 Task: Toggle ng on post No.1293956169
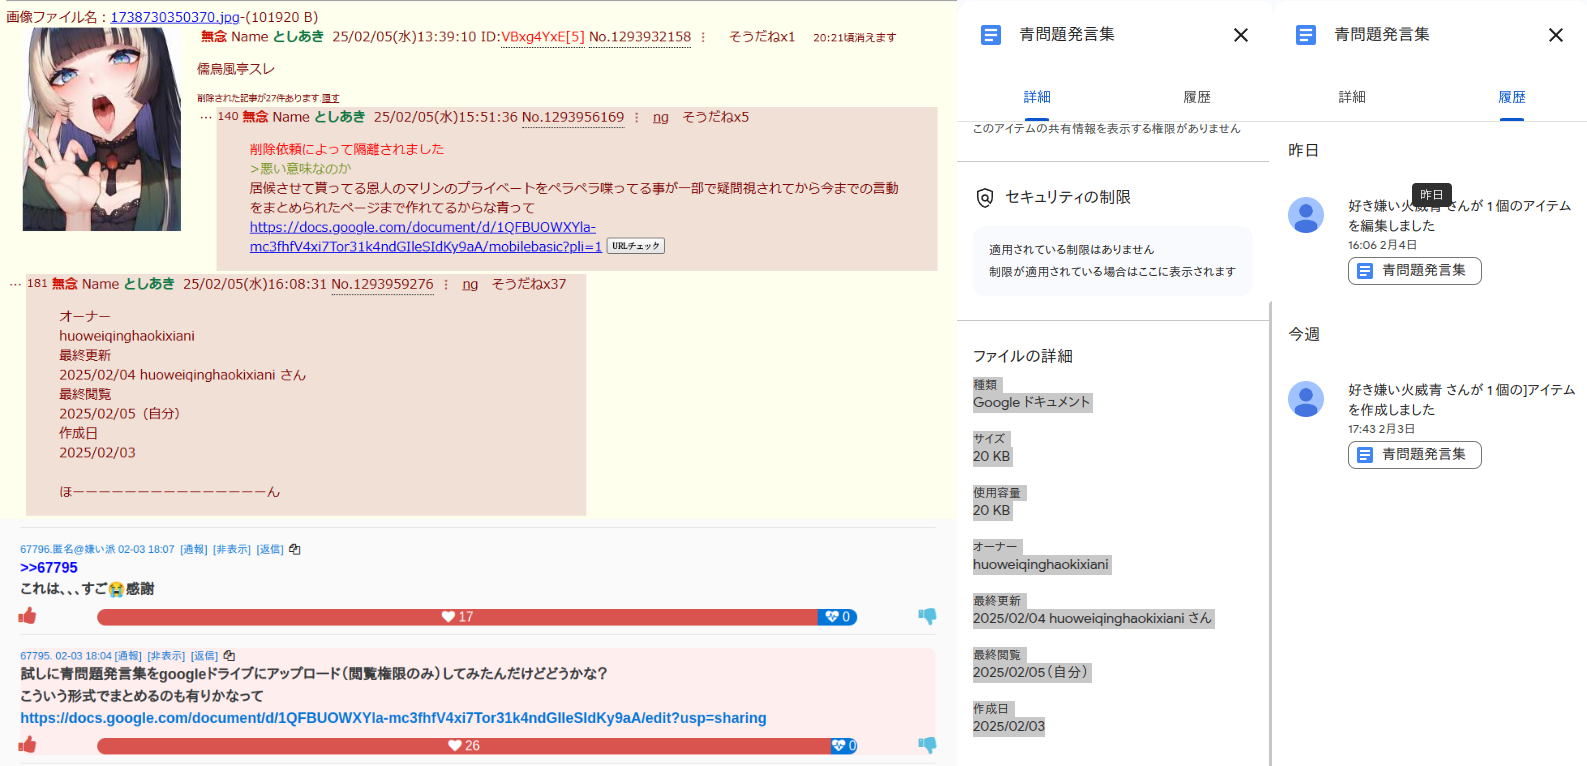click(x=660, y=117)
